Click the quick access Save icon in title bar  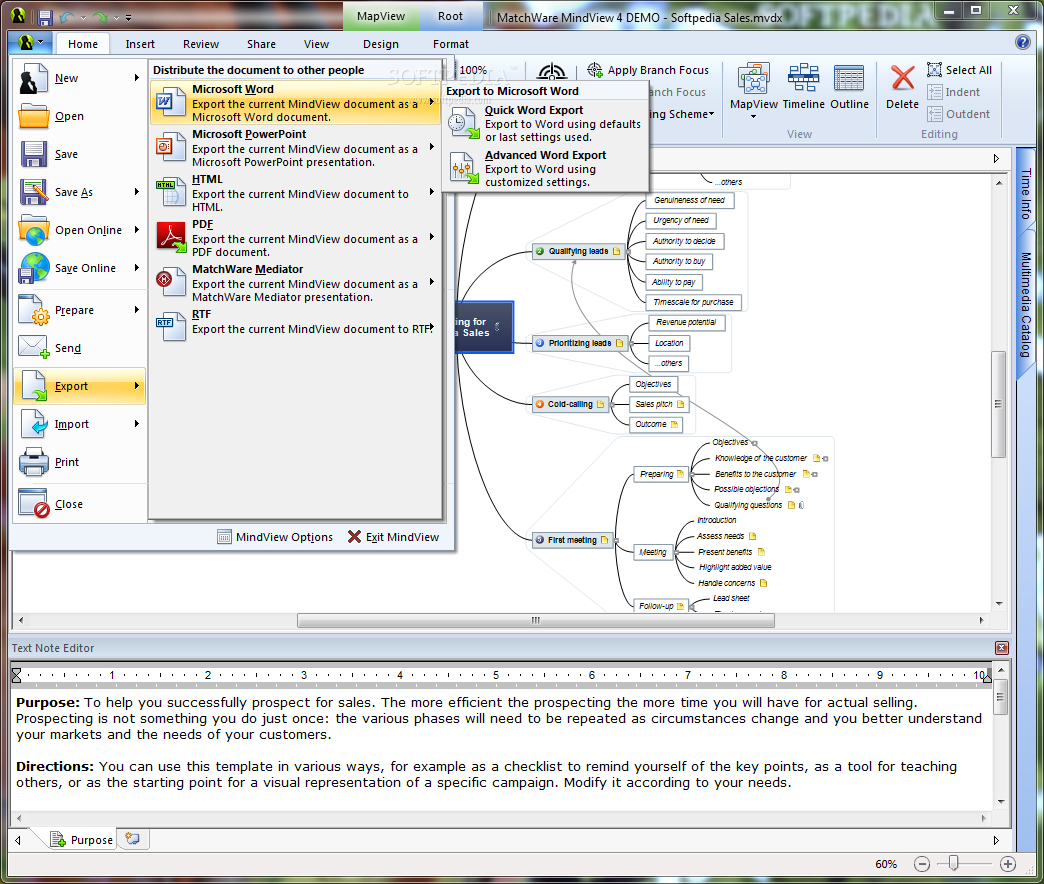tap(45, 17)
